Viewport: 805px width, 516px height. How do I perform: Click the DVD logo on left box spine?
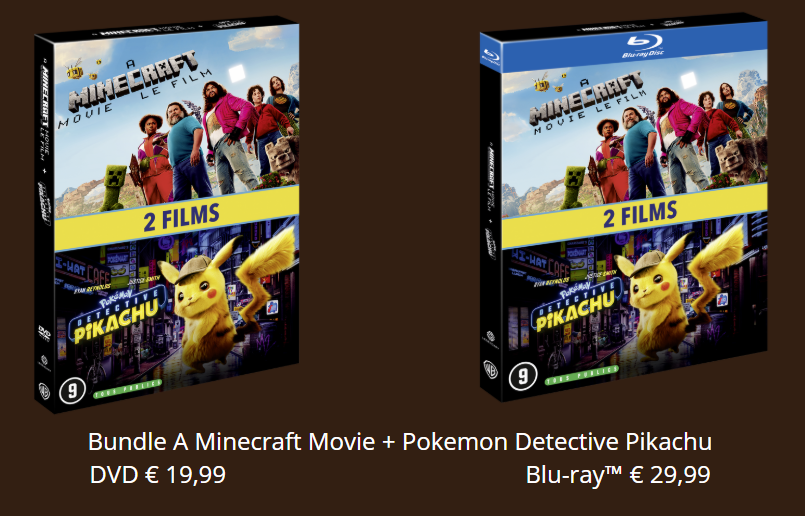click(44, 333)
